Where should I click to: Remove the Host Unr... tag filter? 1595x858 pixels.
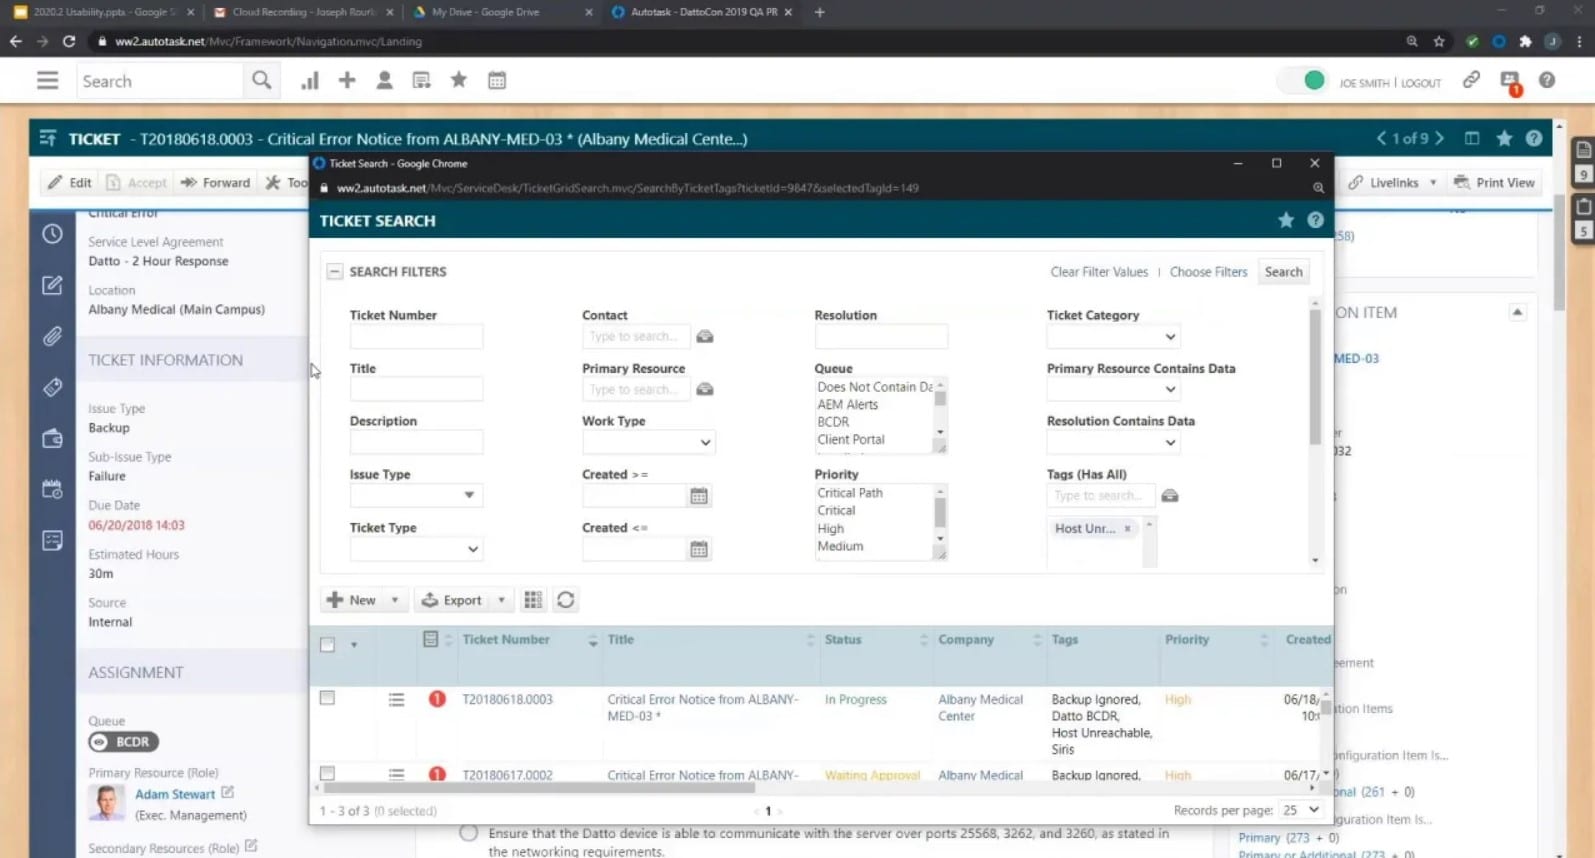tap(1128, 529)
